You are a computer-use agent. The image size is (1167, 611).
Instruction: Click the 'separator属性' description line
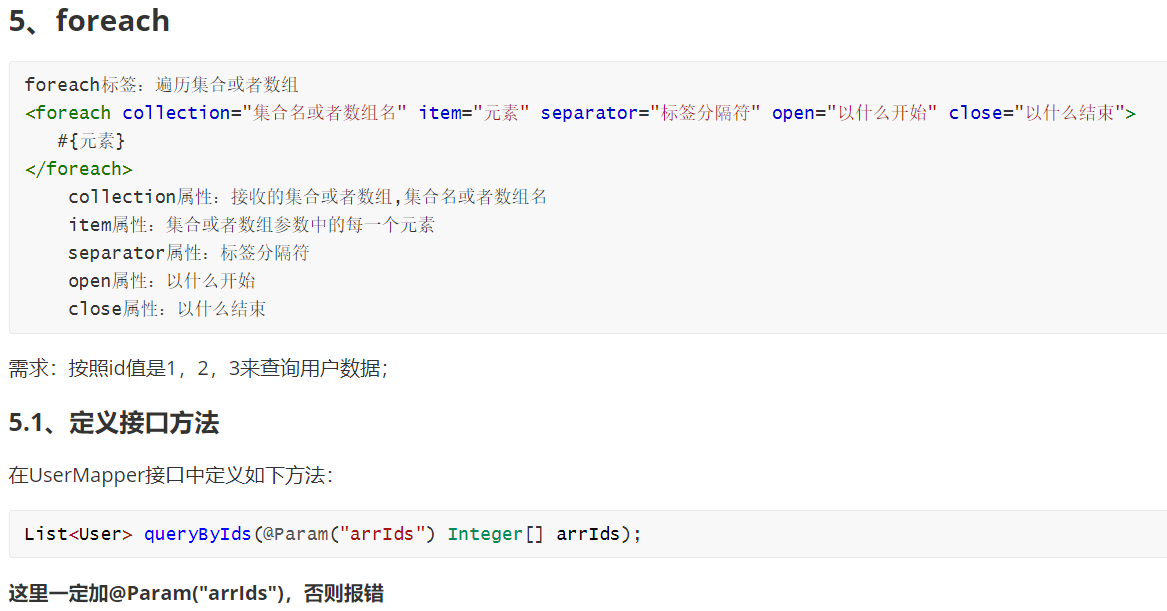tap(189, 253)
